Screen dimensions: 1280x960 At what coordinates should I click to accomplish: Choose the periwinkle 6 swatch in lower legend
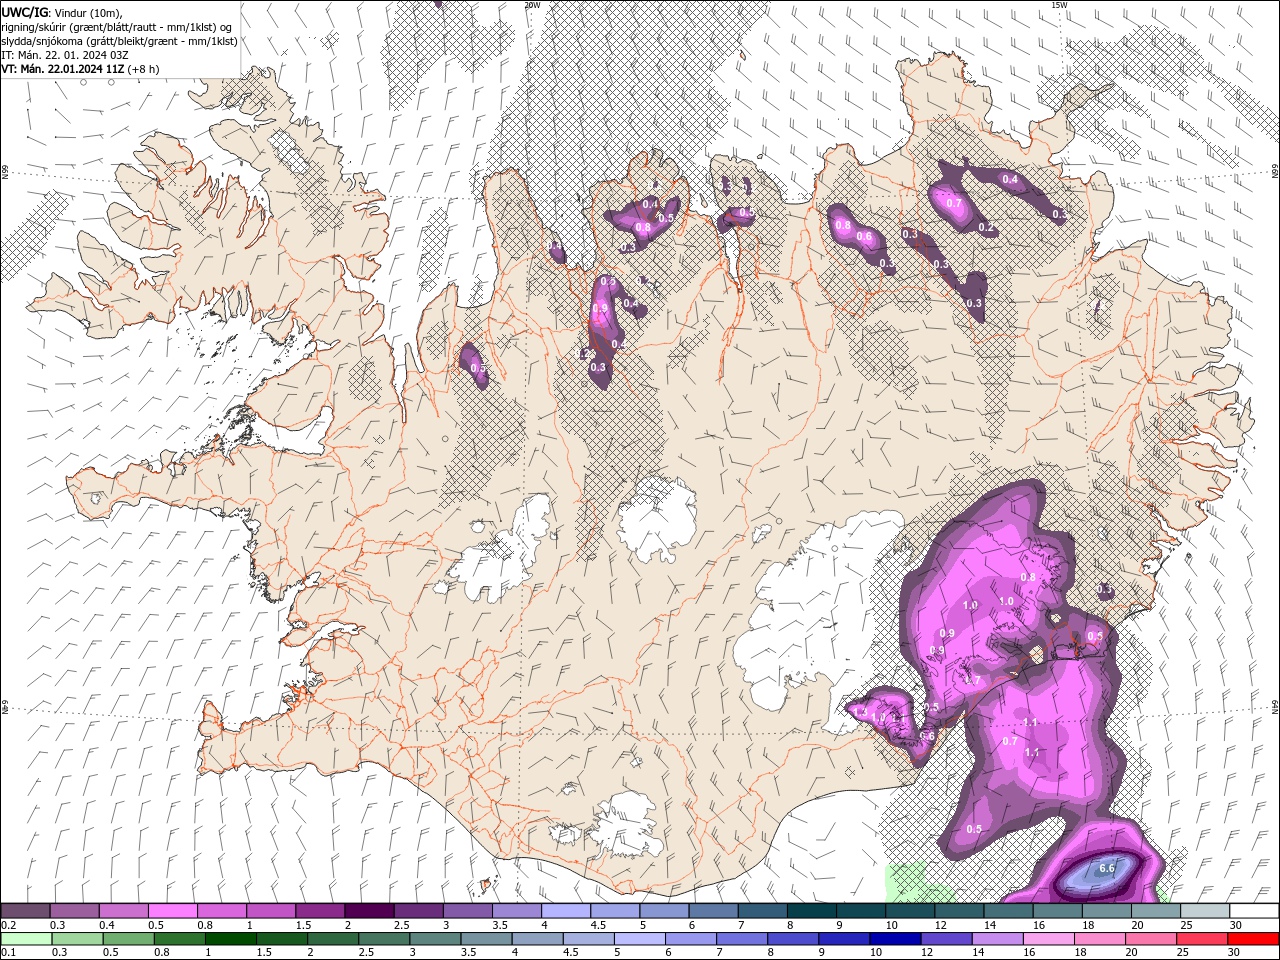pyautogui.click(x=690, y=939)
